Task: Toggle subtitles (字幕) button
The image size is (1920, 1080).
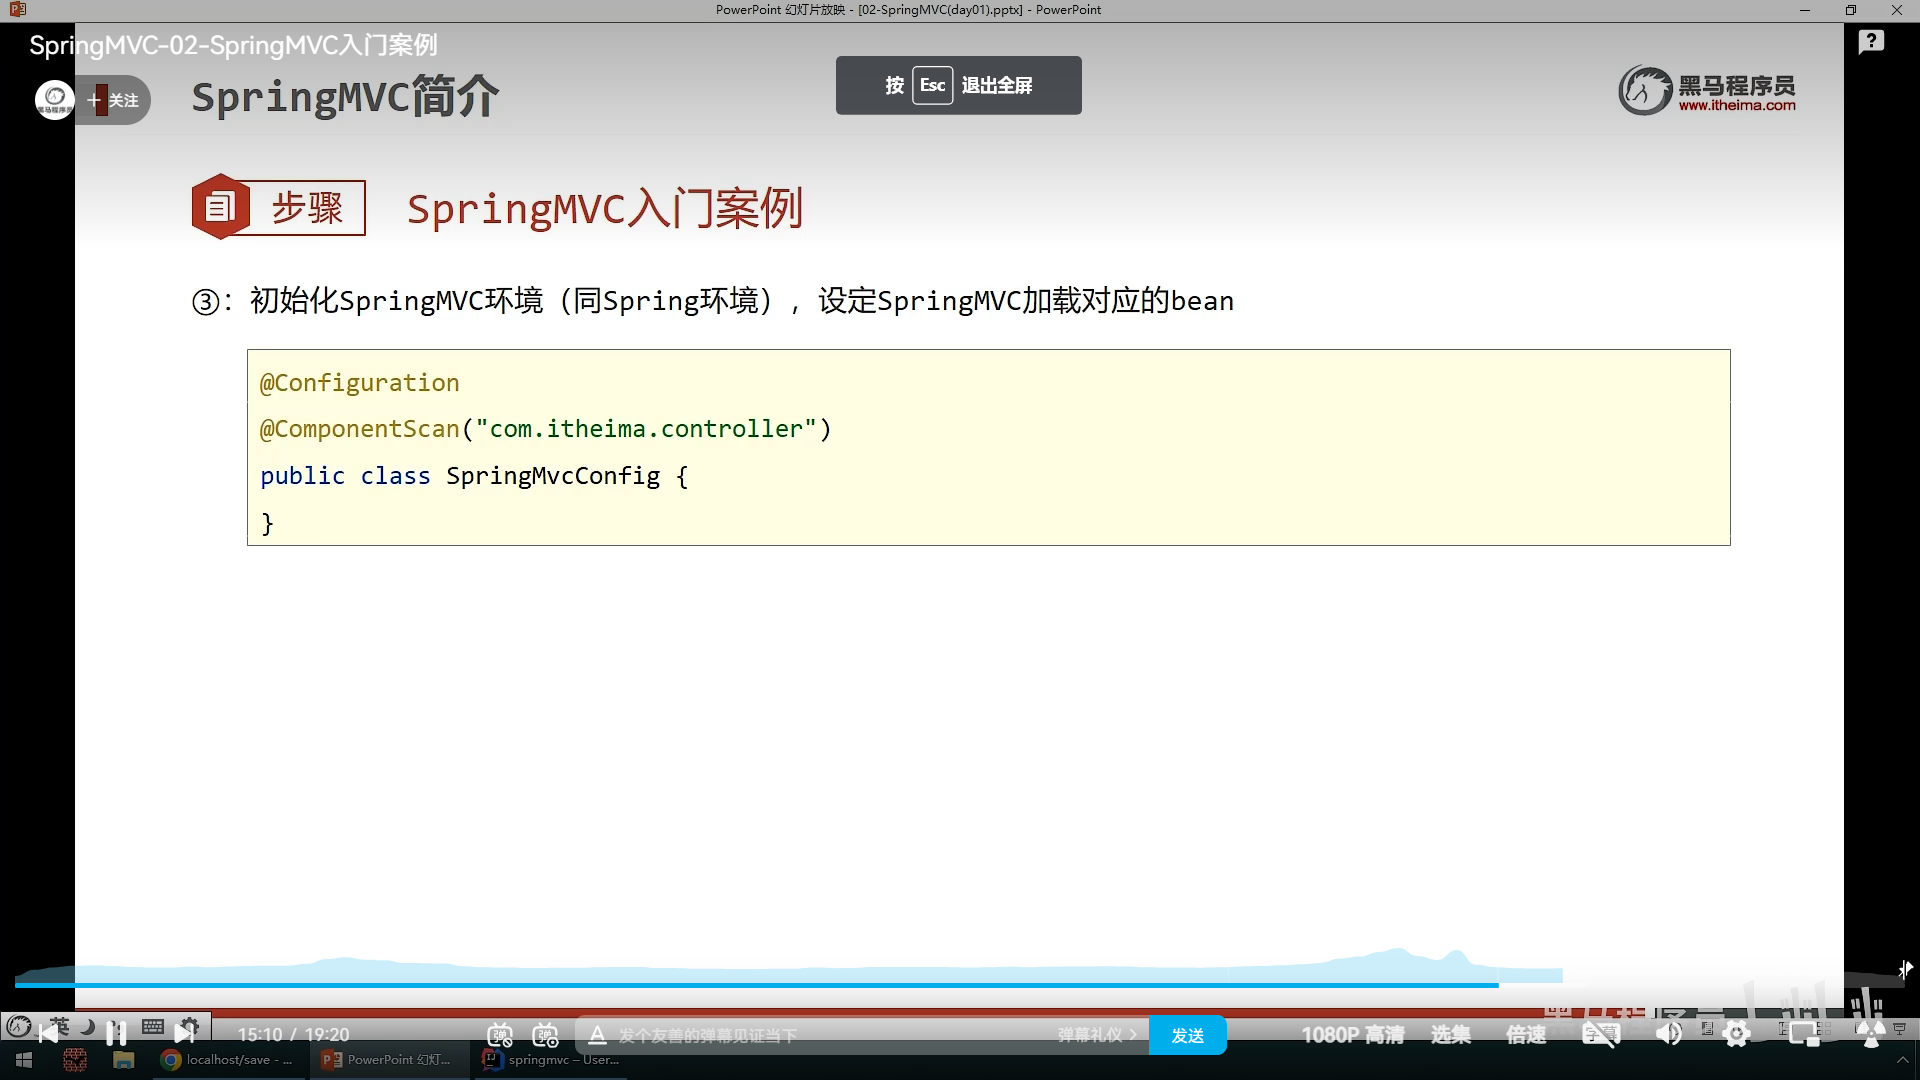Action: pos(1600,1034)
